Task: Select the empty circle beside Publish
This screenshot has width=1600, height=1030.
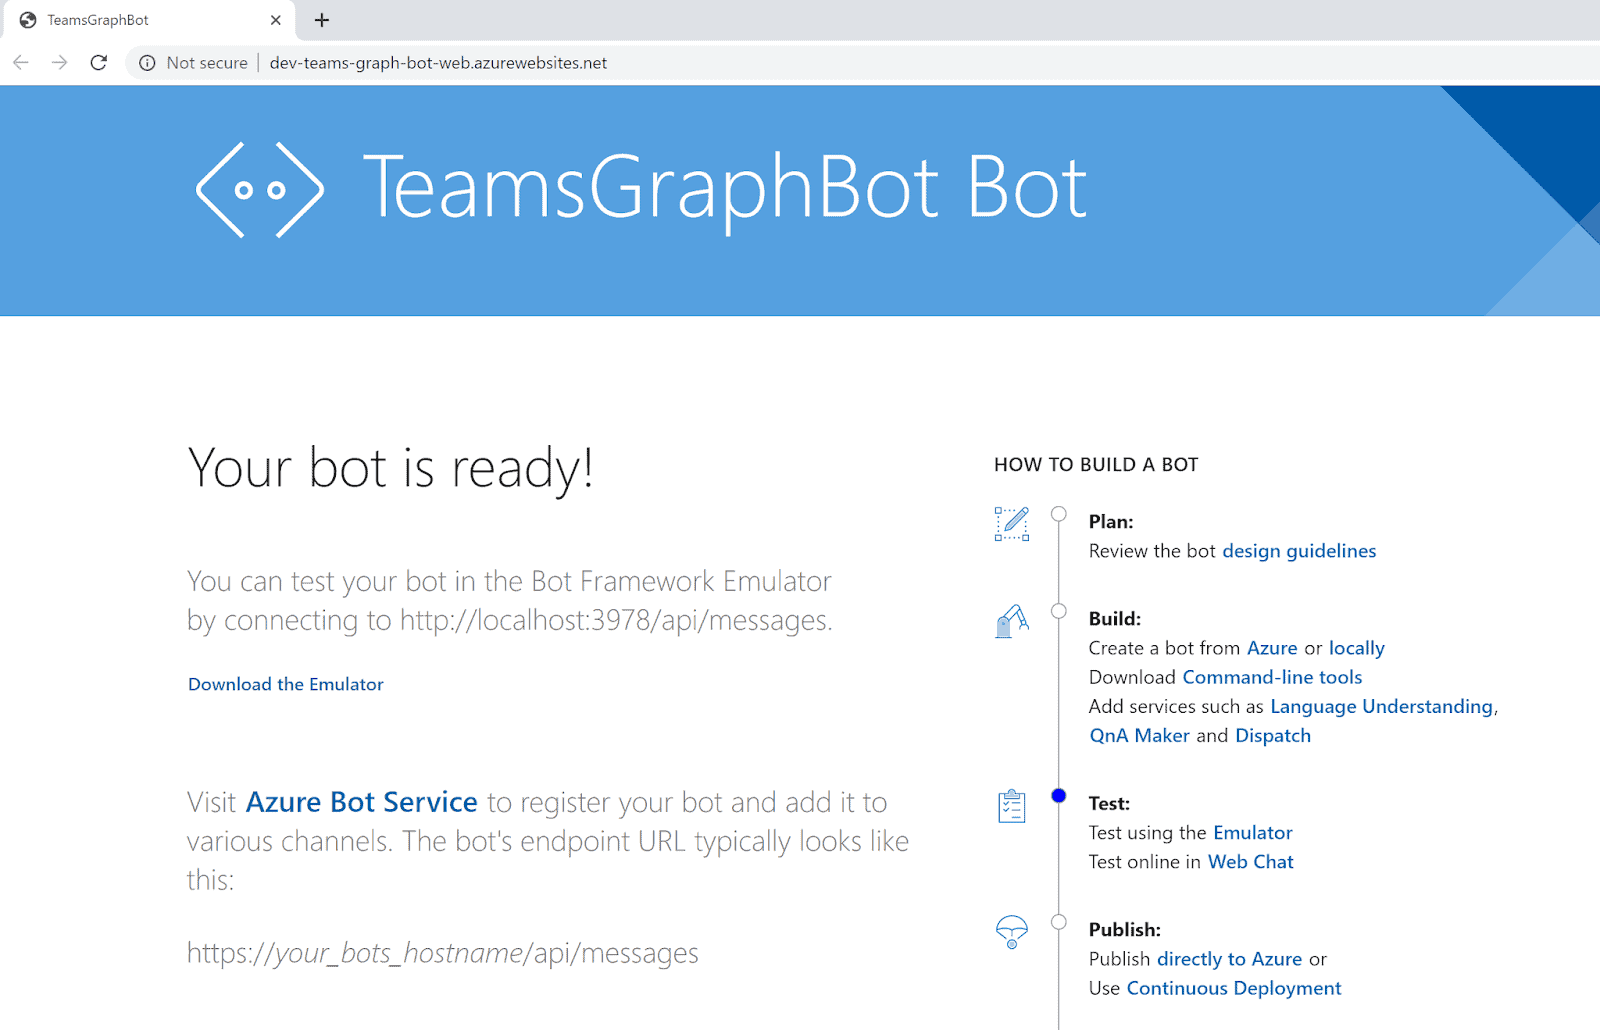Action: click(x=1059, y=922)
